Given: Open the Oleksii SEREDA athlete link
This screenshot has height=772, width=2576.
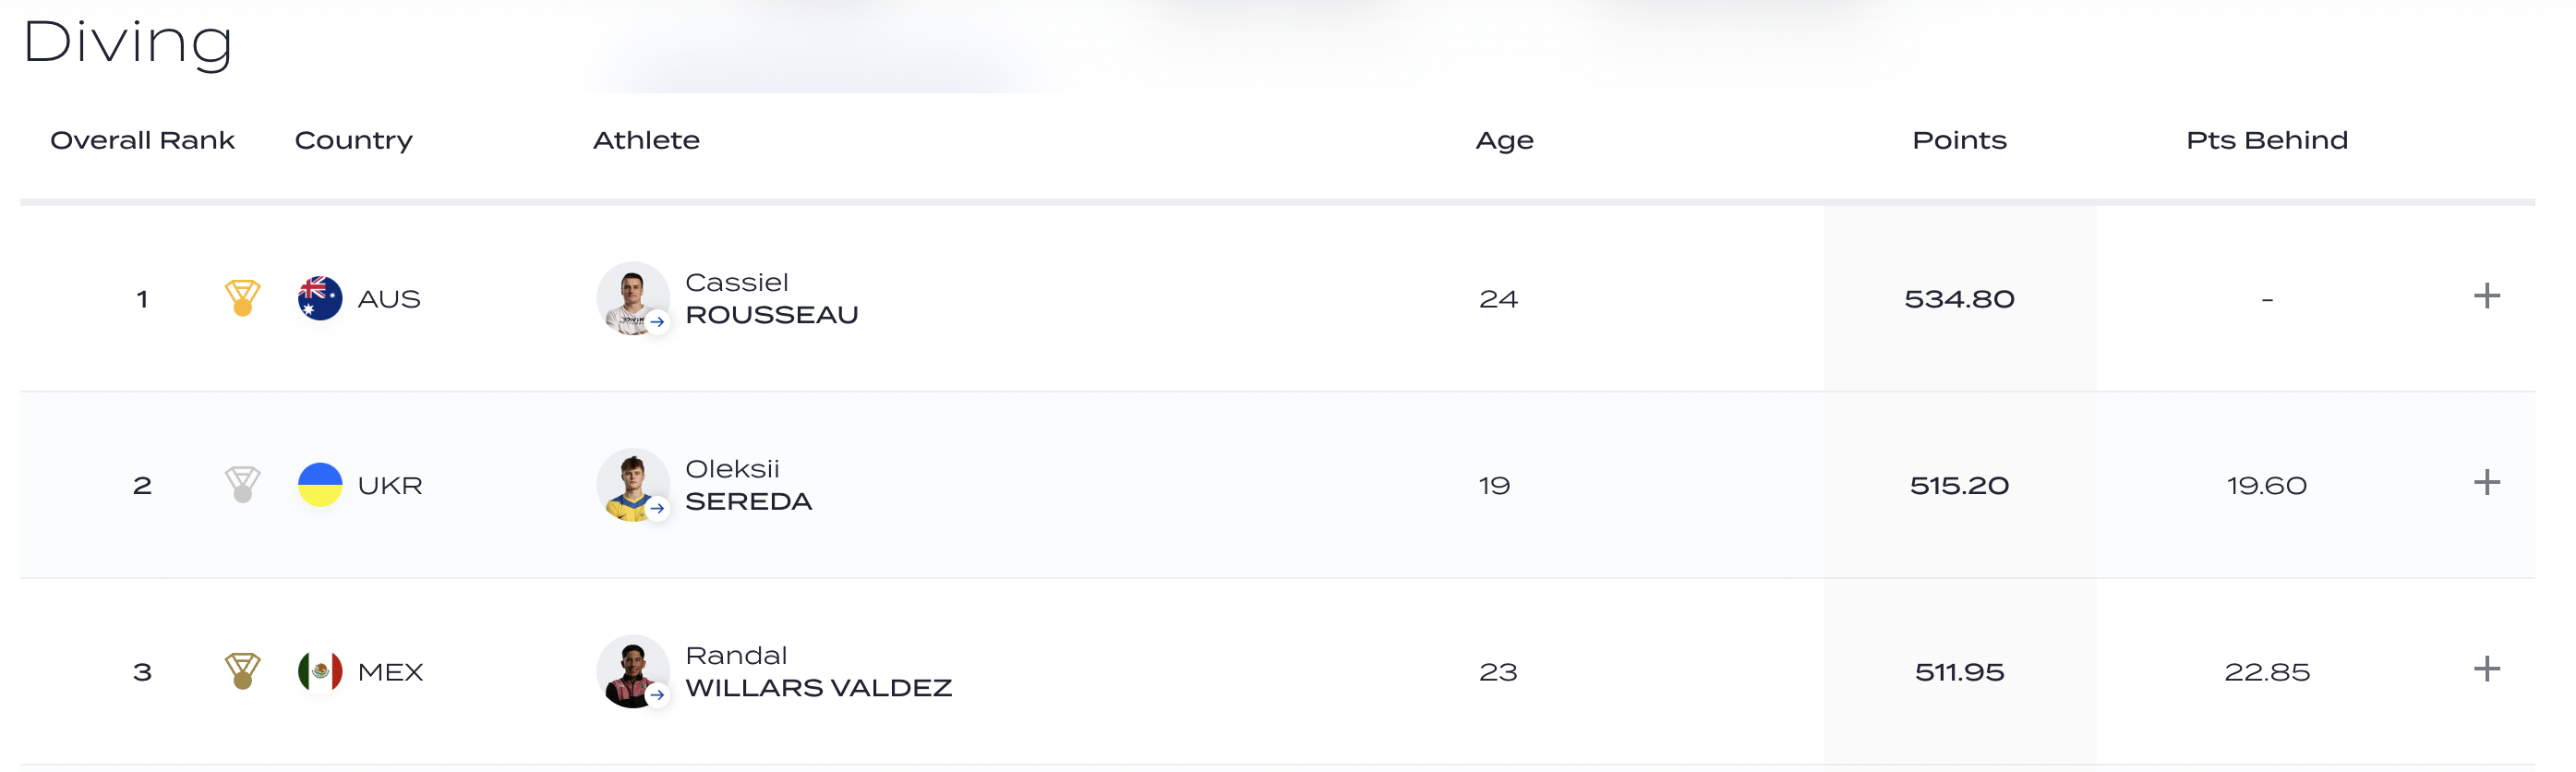Looking at the screenshot, I should (x=748, y=486).
